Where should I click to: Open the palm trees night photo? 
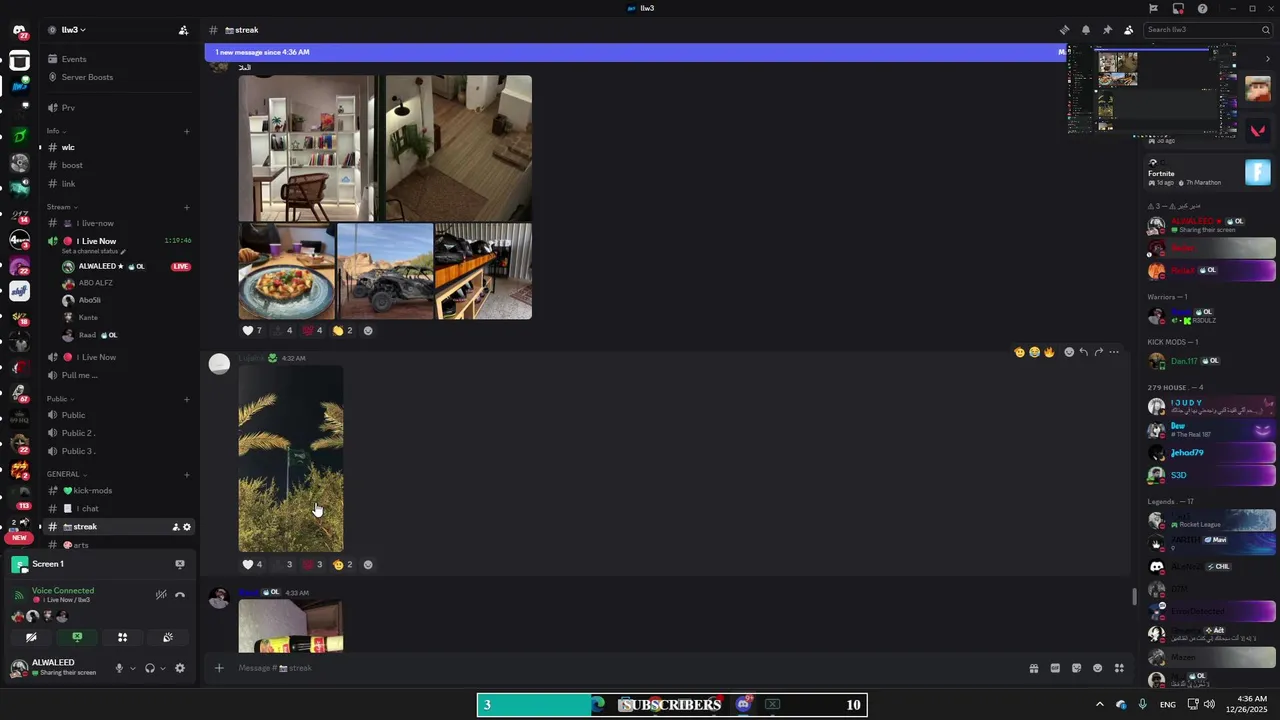(x=291, y=458)
